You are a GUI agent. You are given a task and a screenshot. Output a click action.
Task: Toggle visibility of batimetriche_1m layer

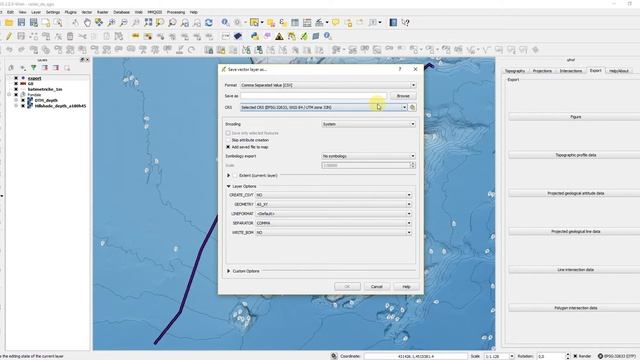pos(16,89)
